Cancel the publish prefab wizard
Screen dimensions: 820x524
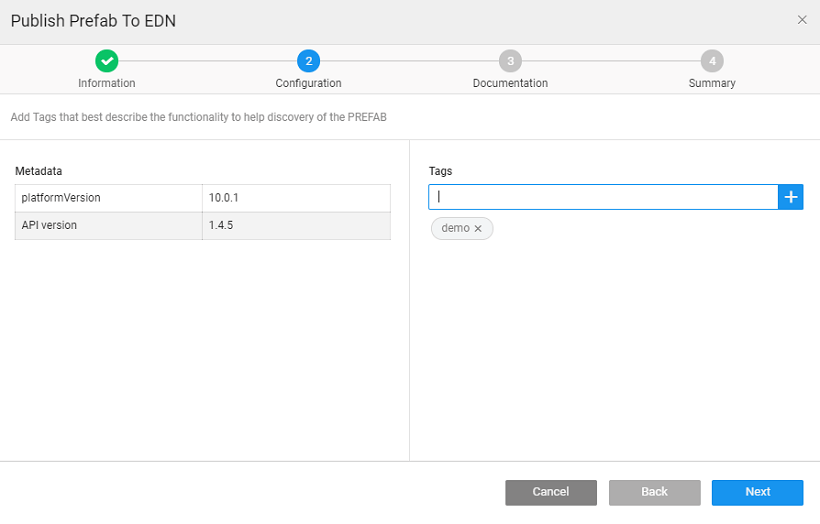tap(550, 492)
